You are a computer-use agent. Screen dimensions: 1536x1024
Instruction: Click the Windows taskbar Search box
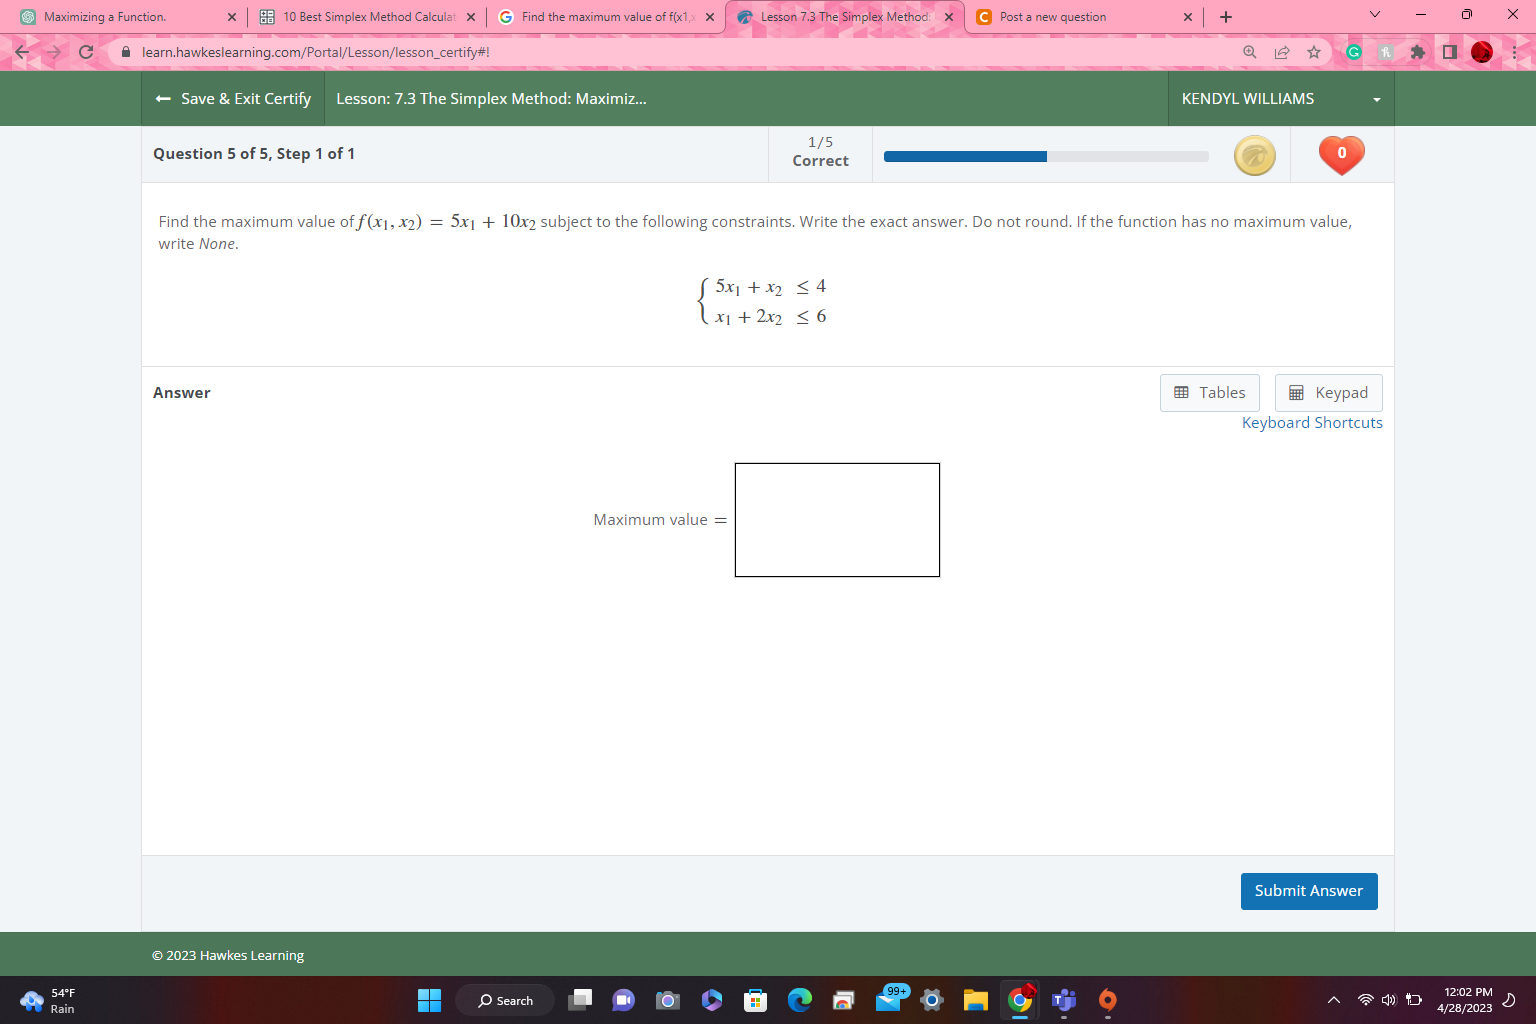tap(505, 1000)
